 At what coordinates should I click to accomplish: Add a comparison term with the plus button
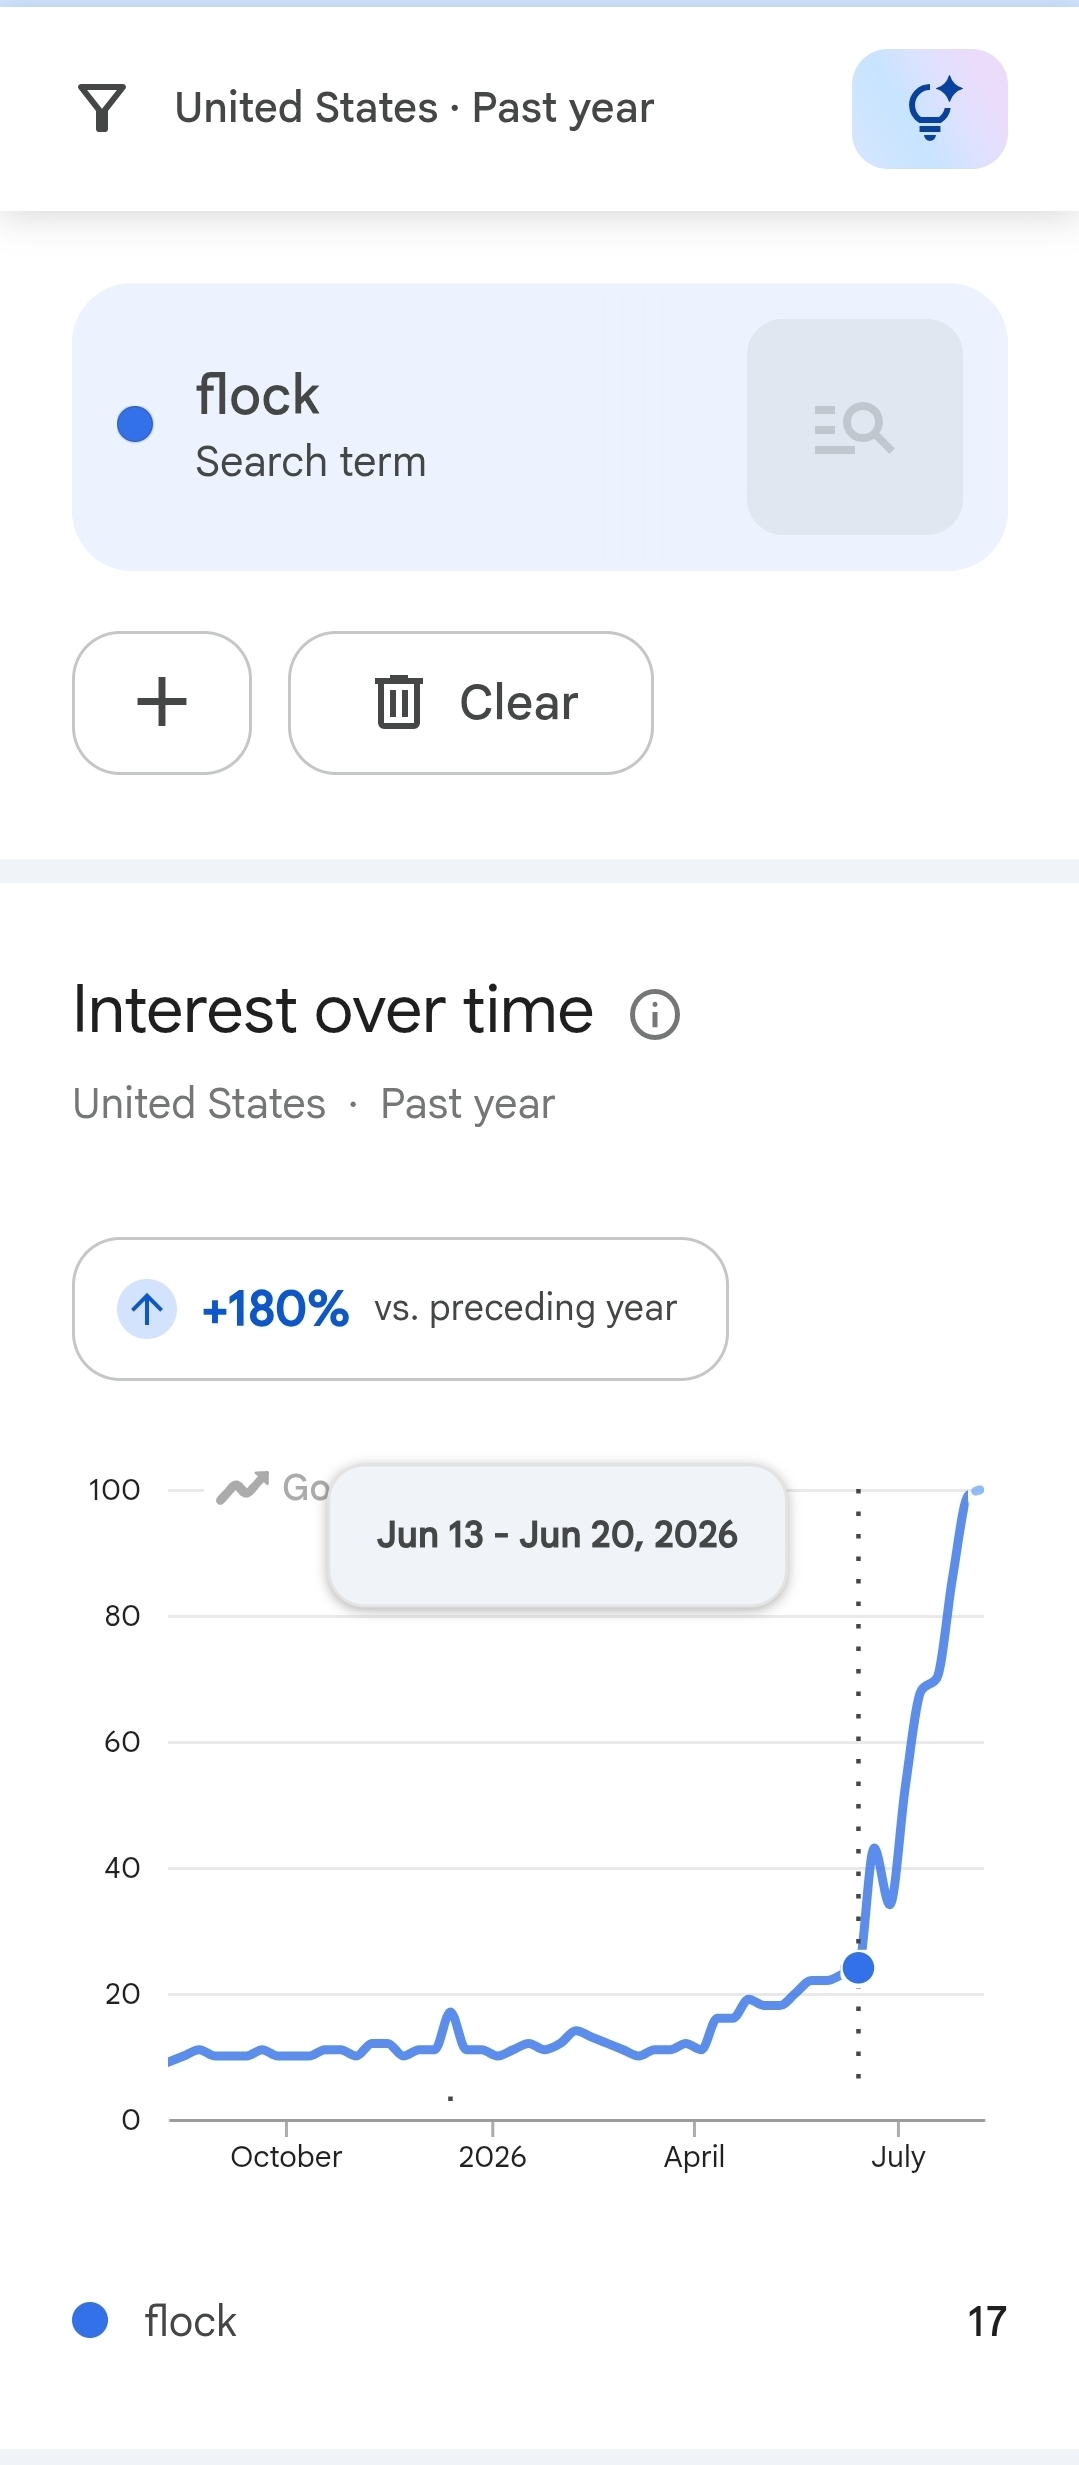coord(162,702)
